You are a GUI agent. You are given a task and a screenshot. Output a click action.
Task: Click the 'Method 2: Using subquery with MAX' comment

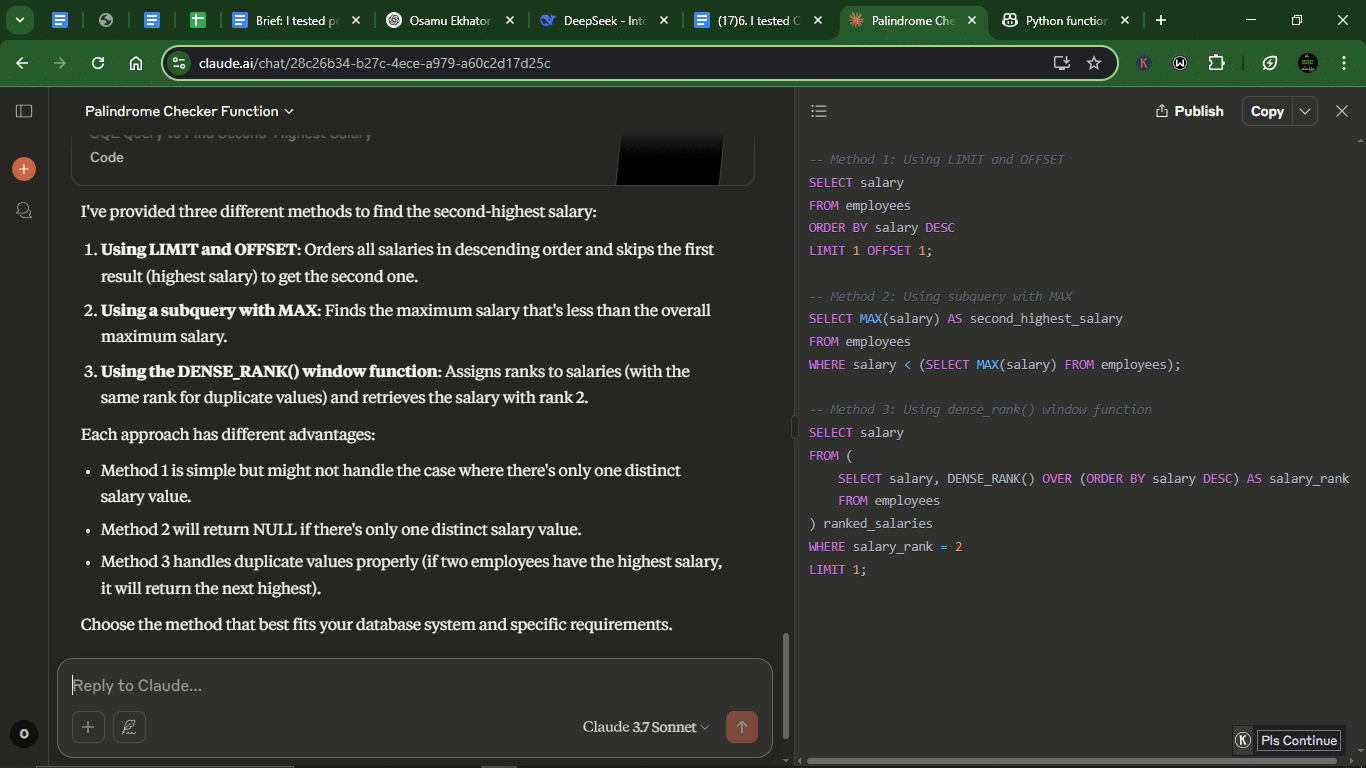(940, 296)
